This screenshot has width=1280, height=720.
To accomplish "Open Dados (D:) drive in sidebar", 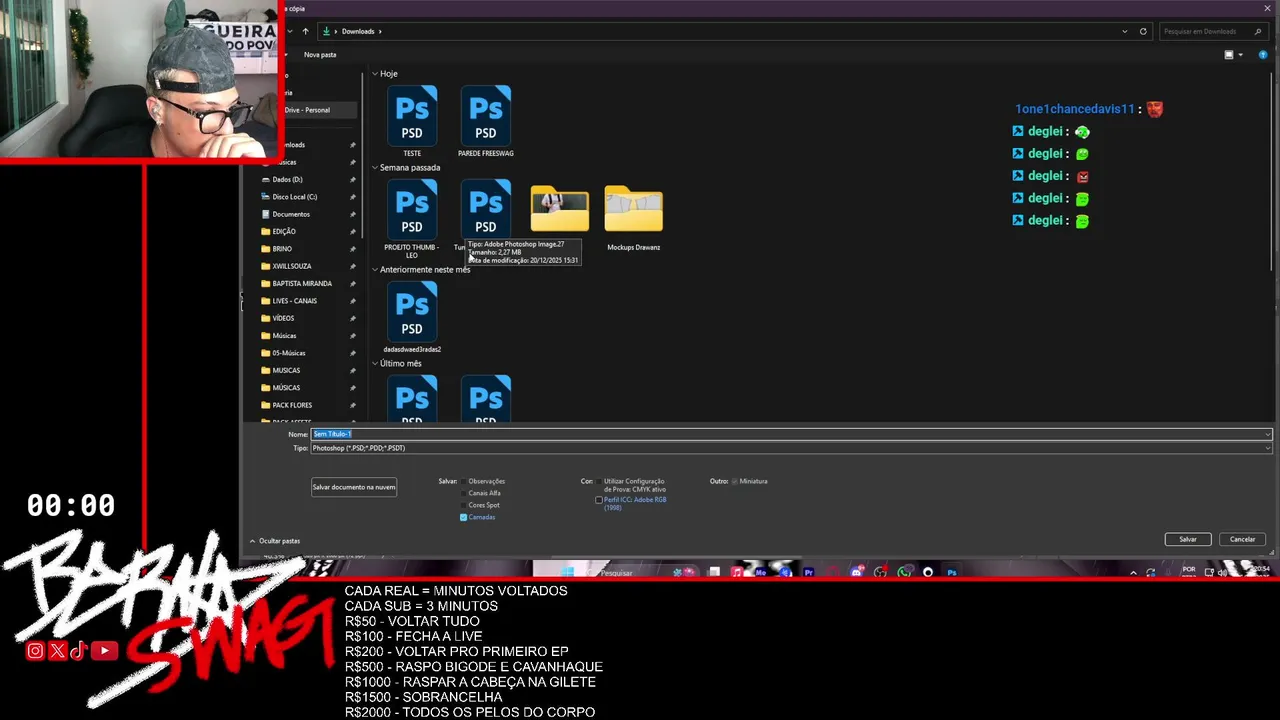I will pyautogui.click(x=288, y=180).
